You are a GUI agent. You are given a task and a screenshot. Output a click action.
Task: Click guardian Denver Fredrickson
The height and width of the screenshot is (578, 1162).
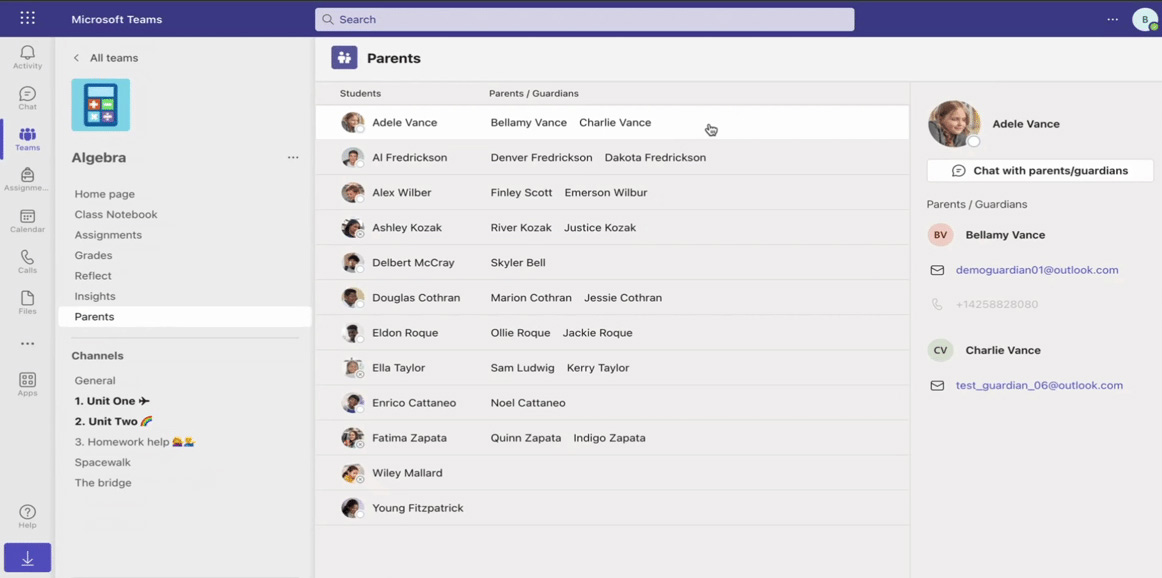(541, 158)
